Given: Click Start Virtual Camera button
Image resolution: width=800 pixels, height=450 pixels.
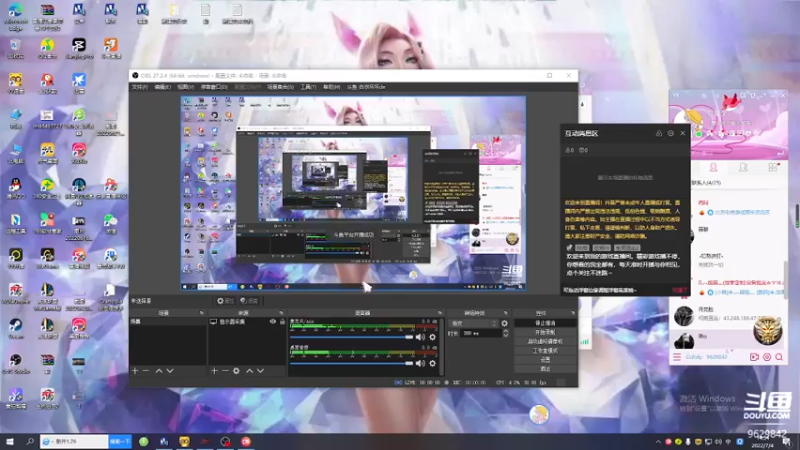Looking at the screenshot, I should 545,341.
